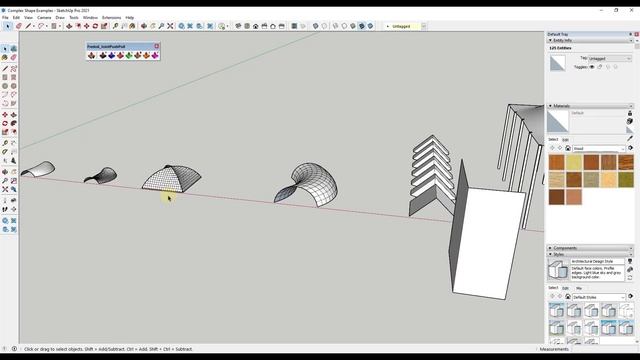Viewport: 640px width, 360px height.
Task: Activate the Orbit tool in top toolbar
Action: click(x=144, y=26)
